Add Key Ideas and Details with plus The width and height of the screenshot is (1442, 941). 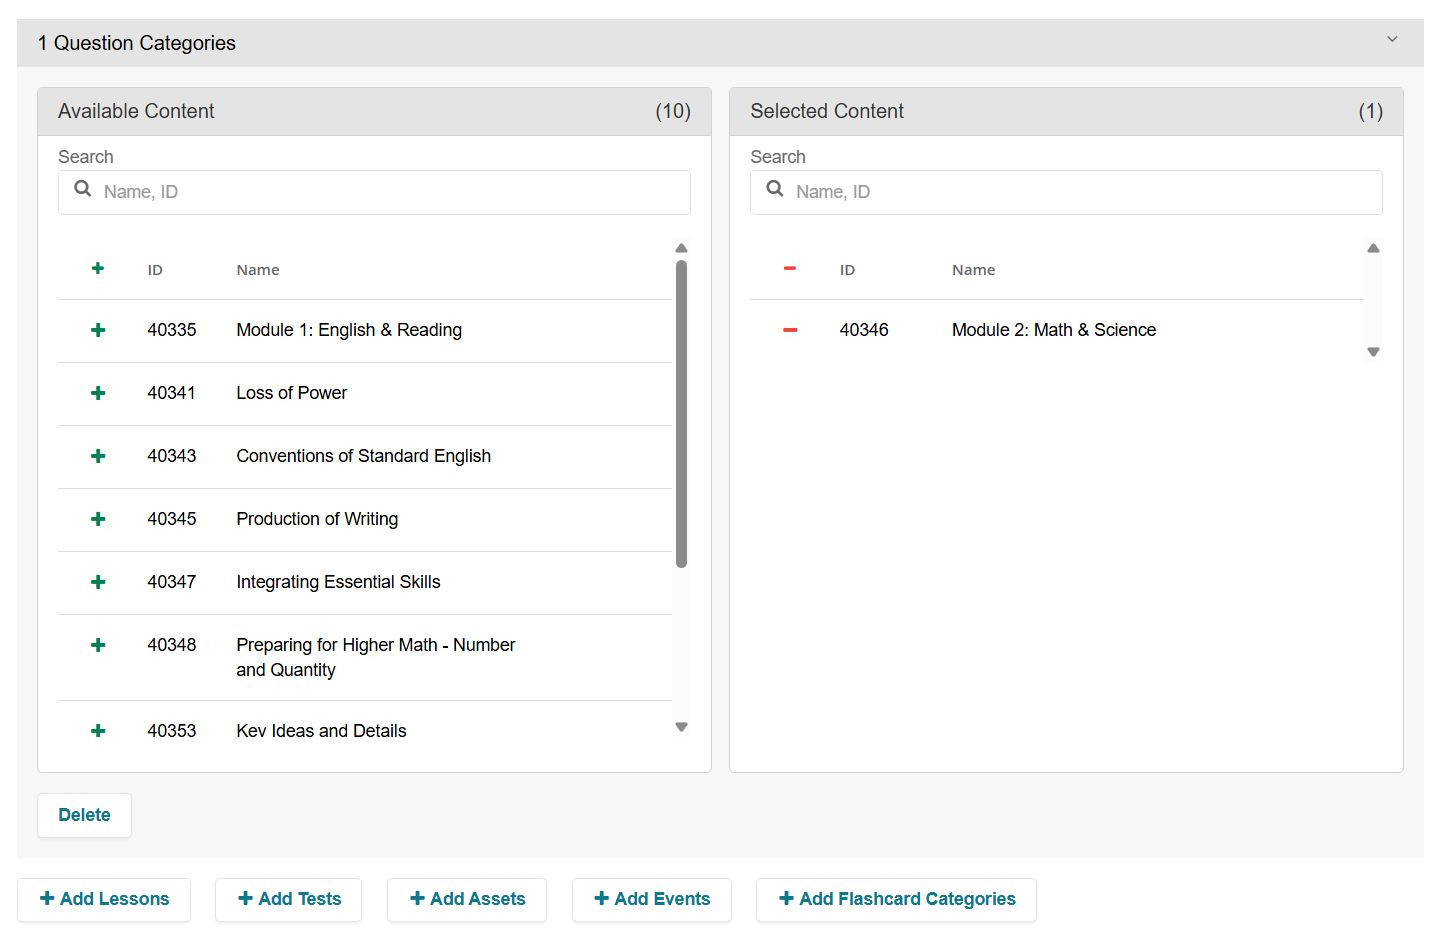click(x=98, y=731)
